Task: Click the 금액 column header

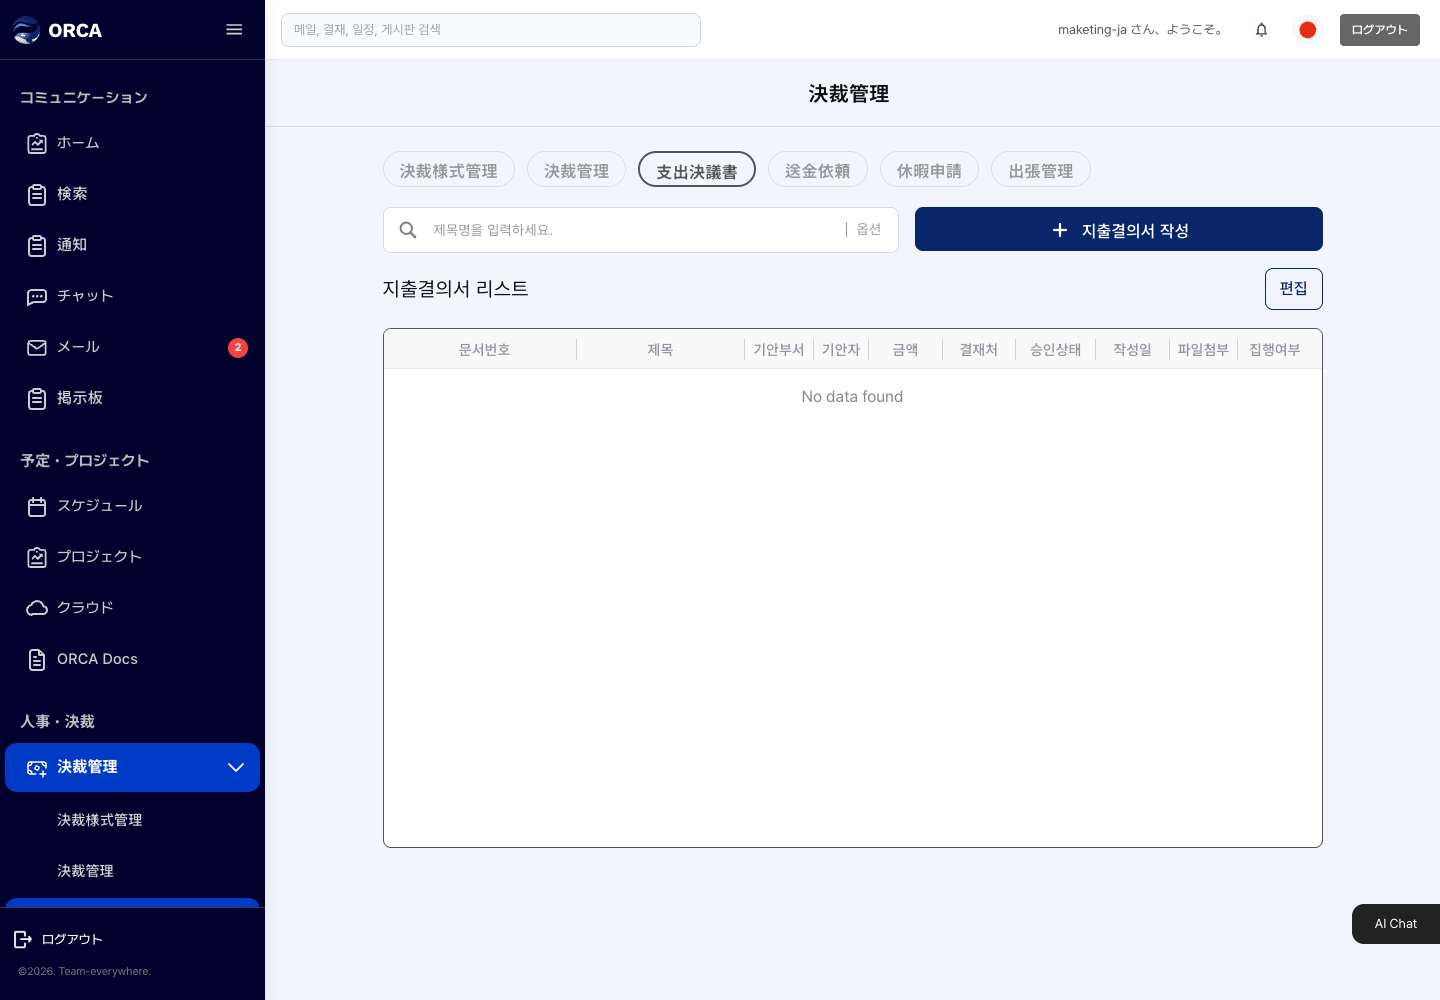Action: 905,349
